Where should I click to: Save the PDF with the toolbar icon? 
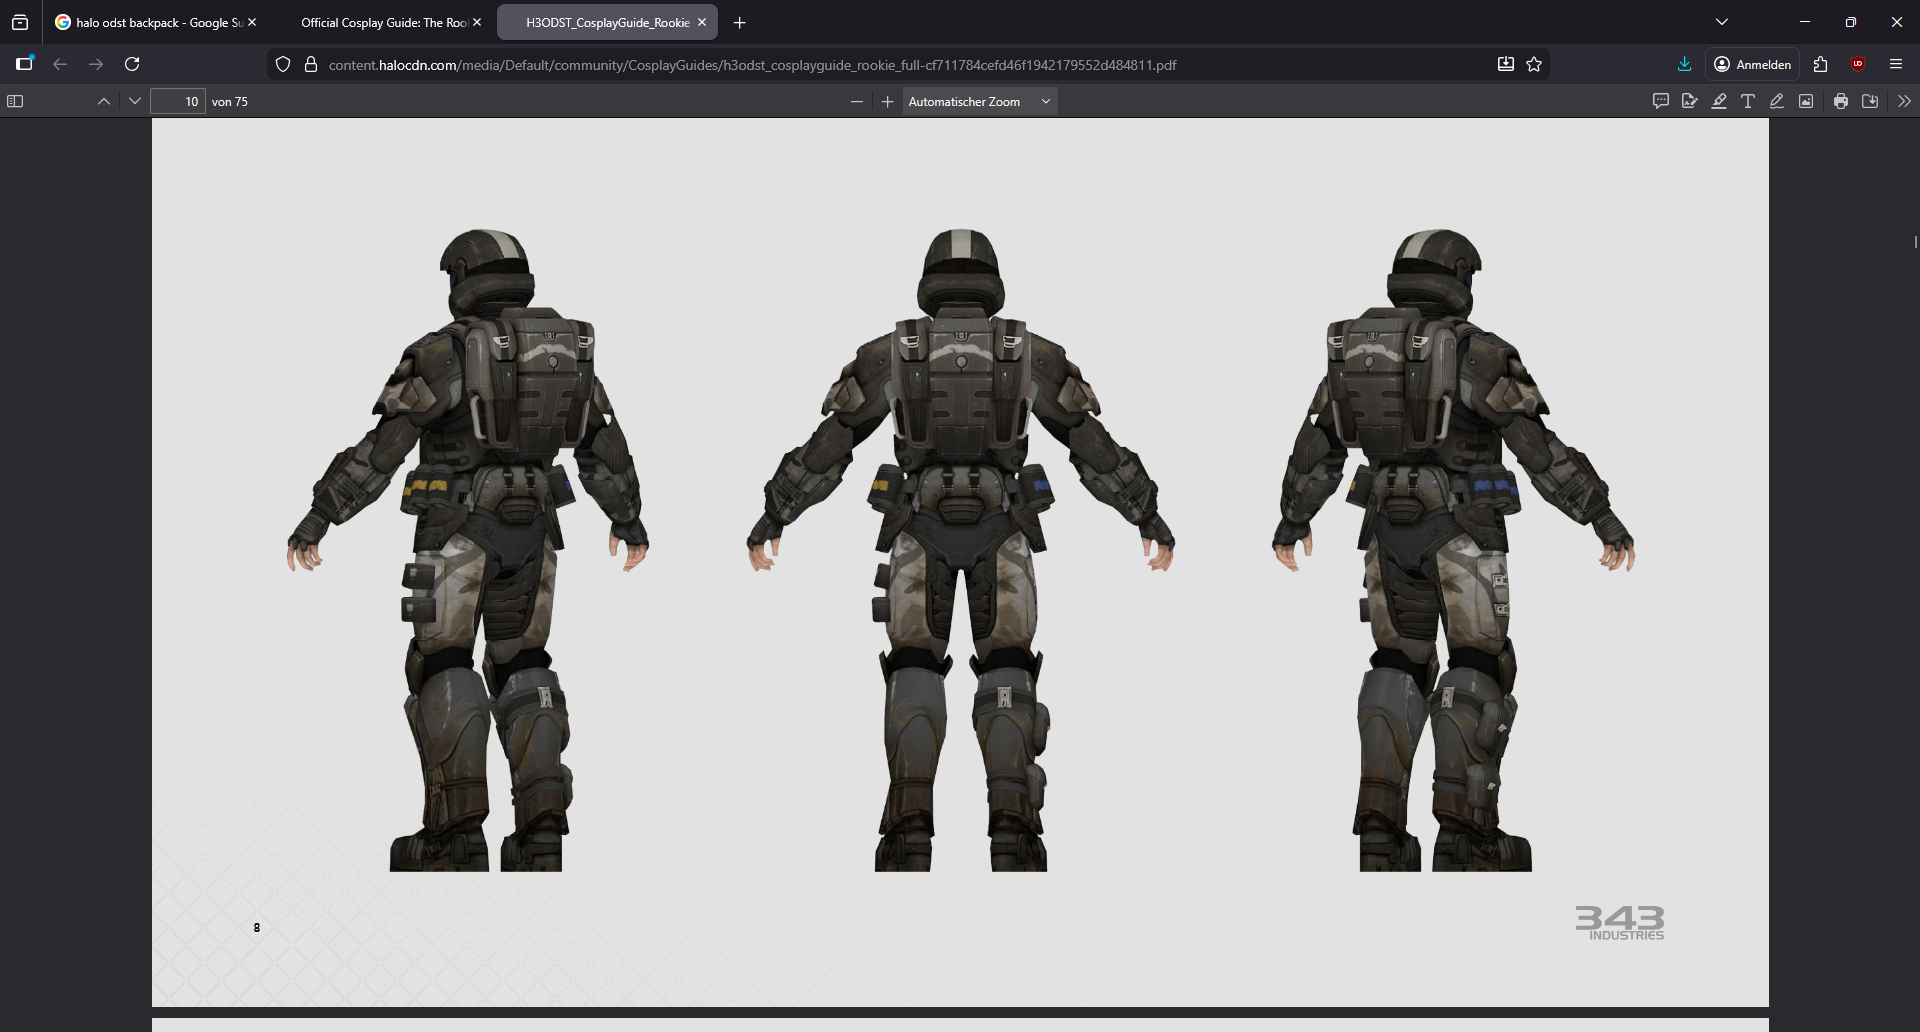point(1870,101)
